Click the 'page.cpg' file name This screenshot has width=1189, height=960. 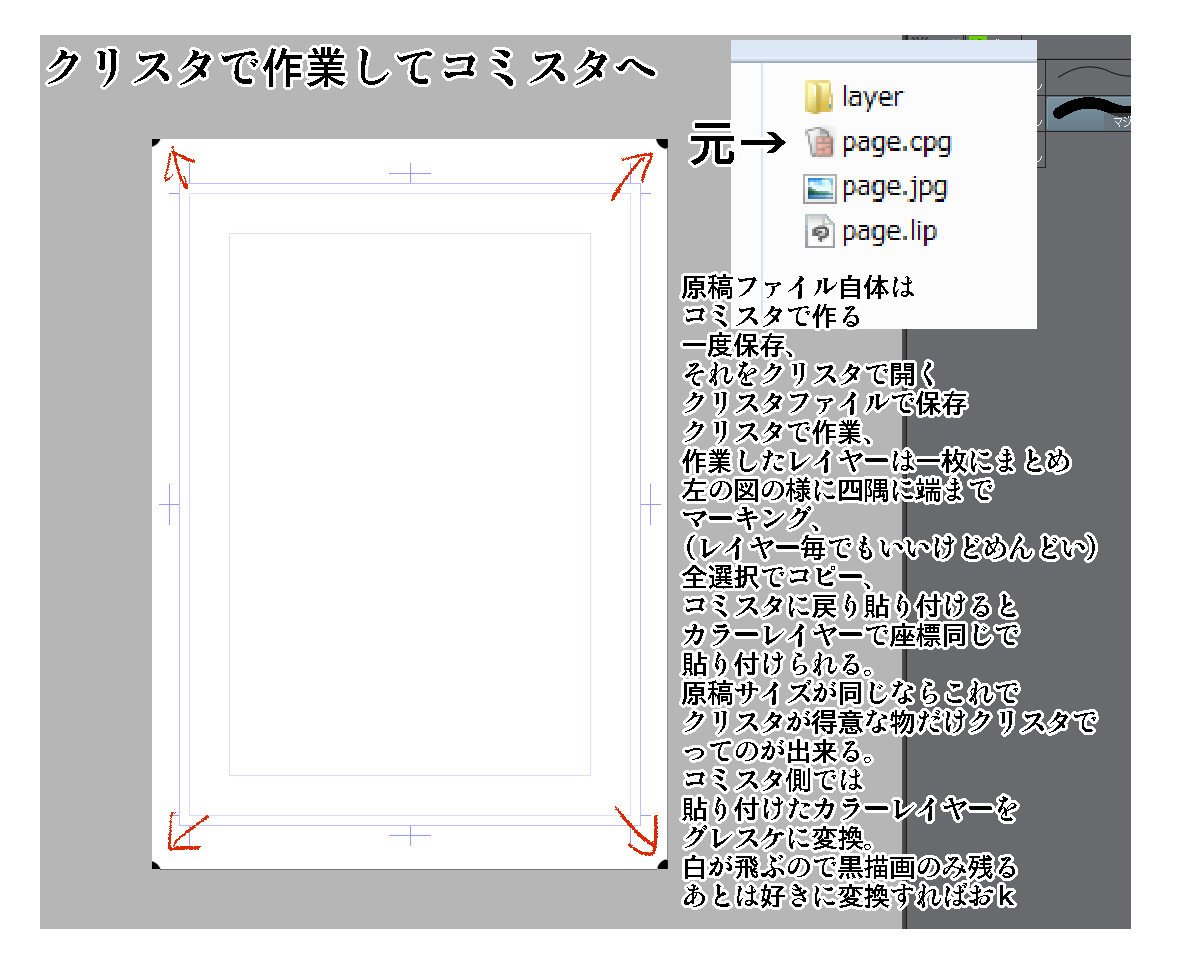click(896, 143)
